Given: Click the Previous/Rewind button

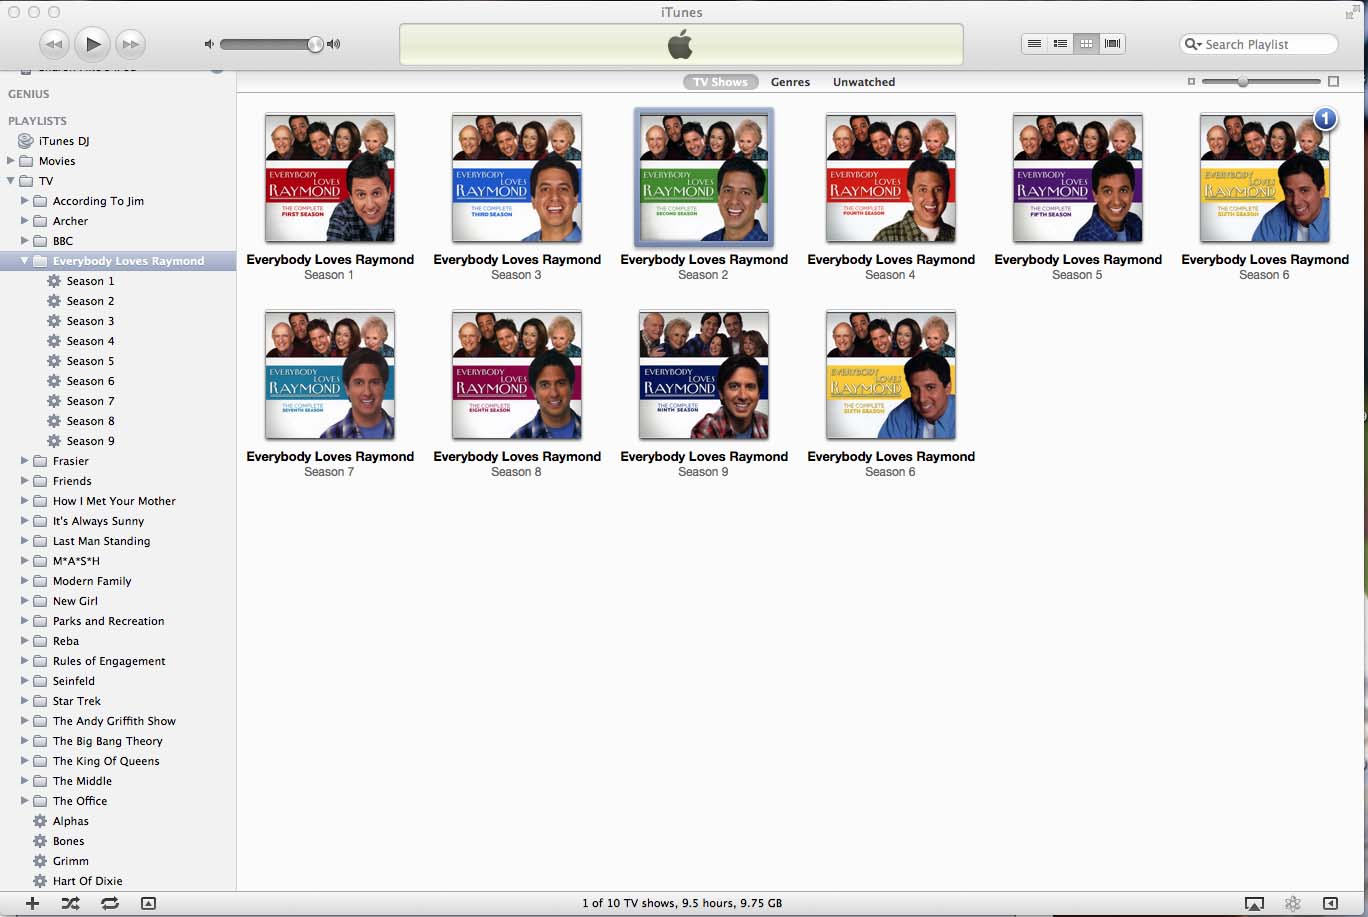Looking at the screenshot, I should [x=54, y=44].
